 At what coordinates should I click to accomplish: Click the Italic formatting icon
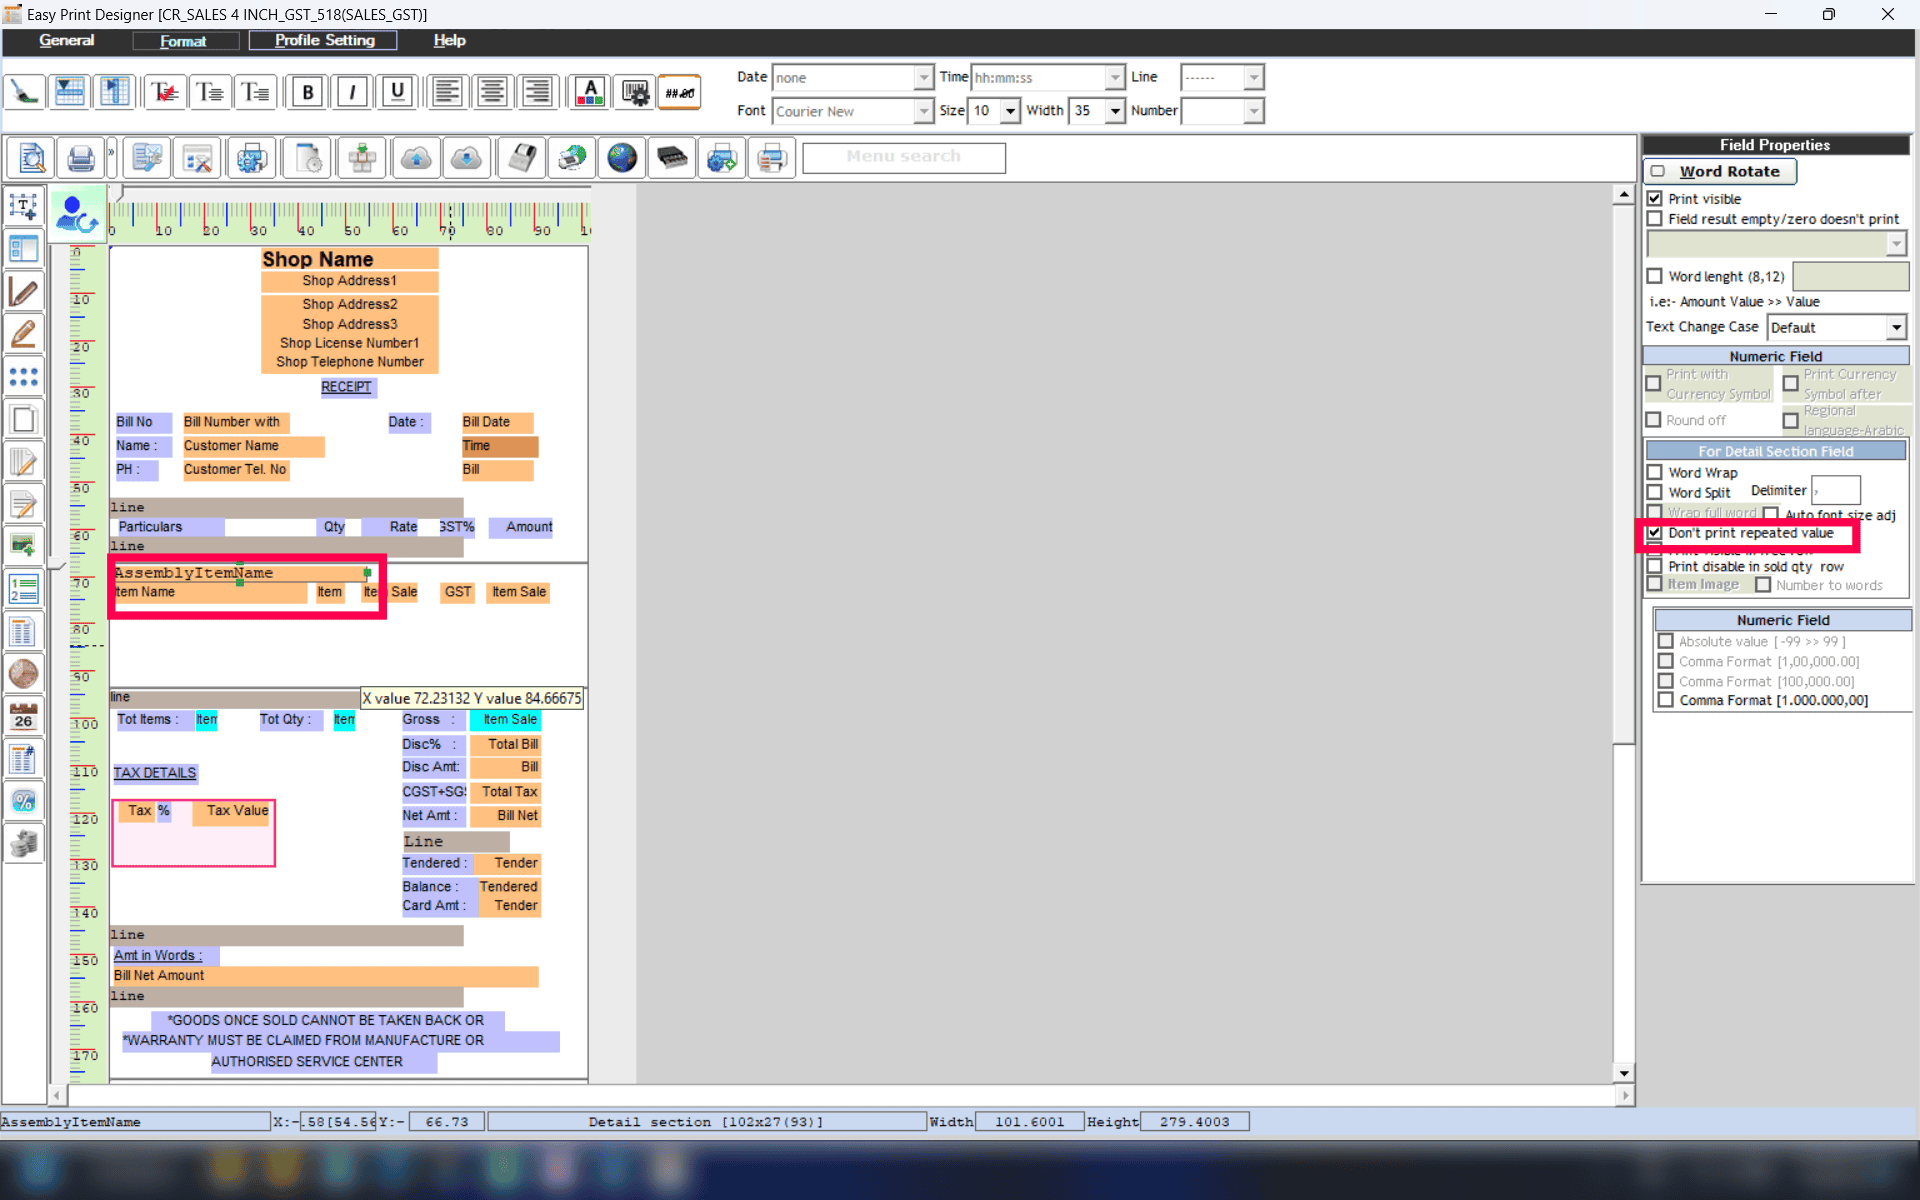click(352, 92)
